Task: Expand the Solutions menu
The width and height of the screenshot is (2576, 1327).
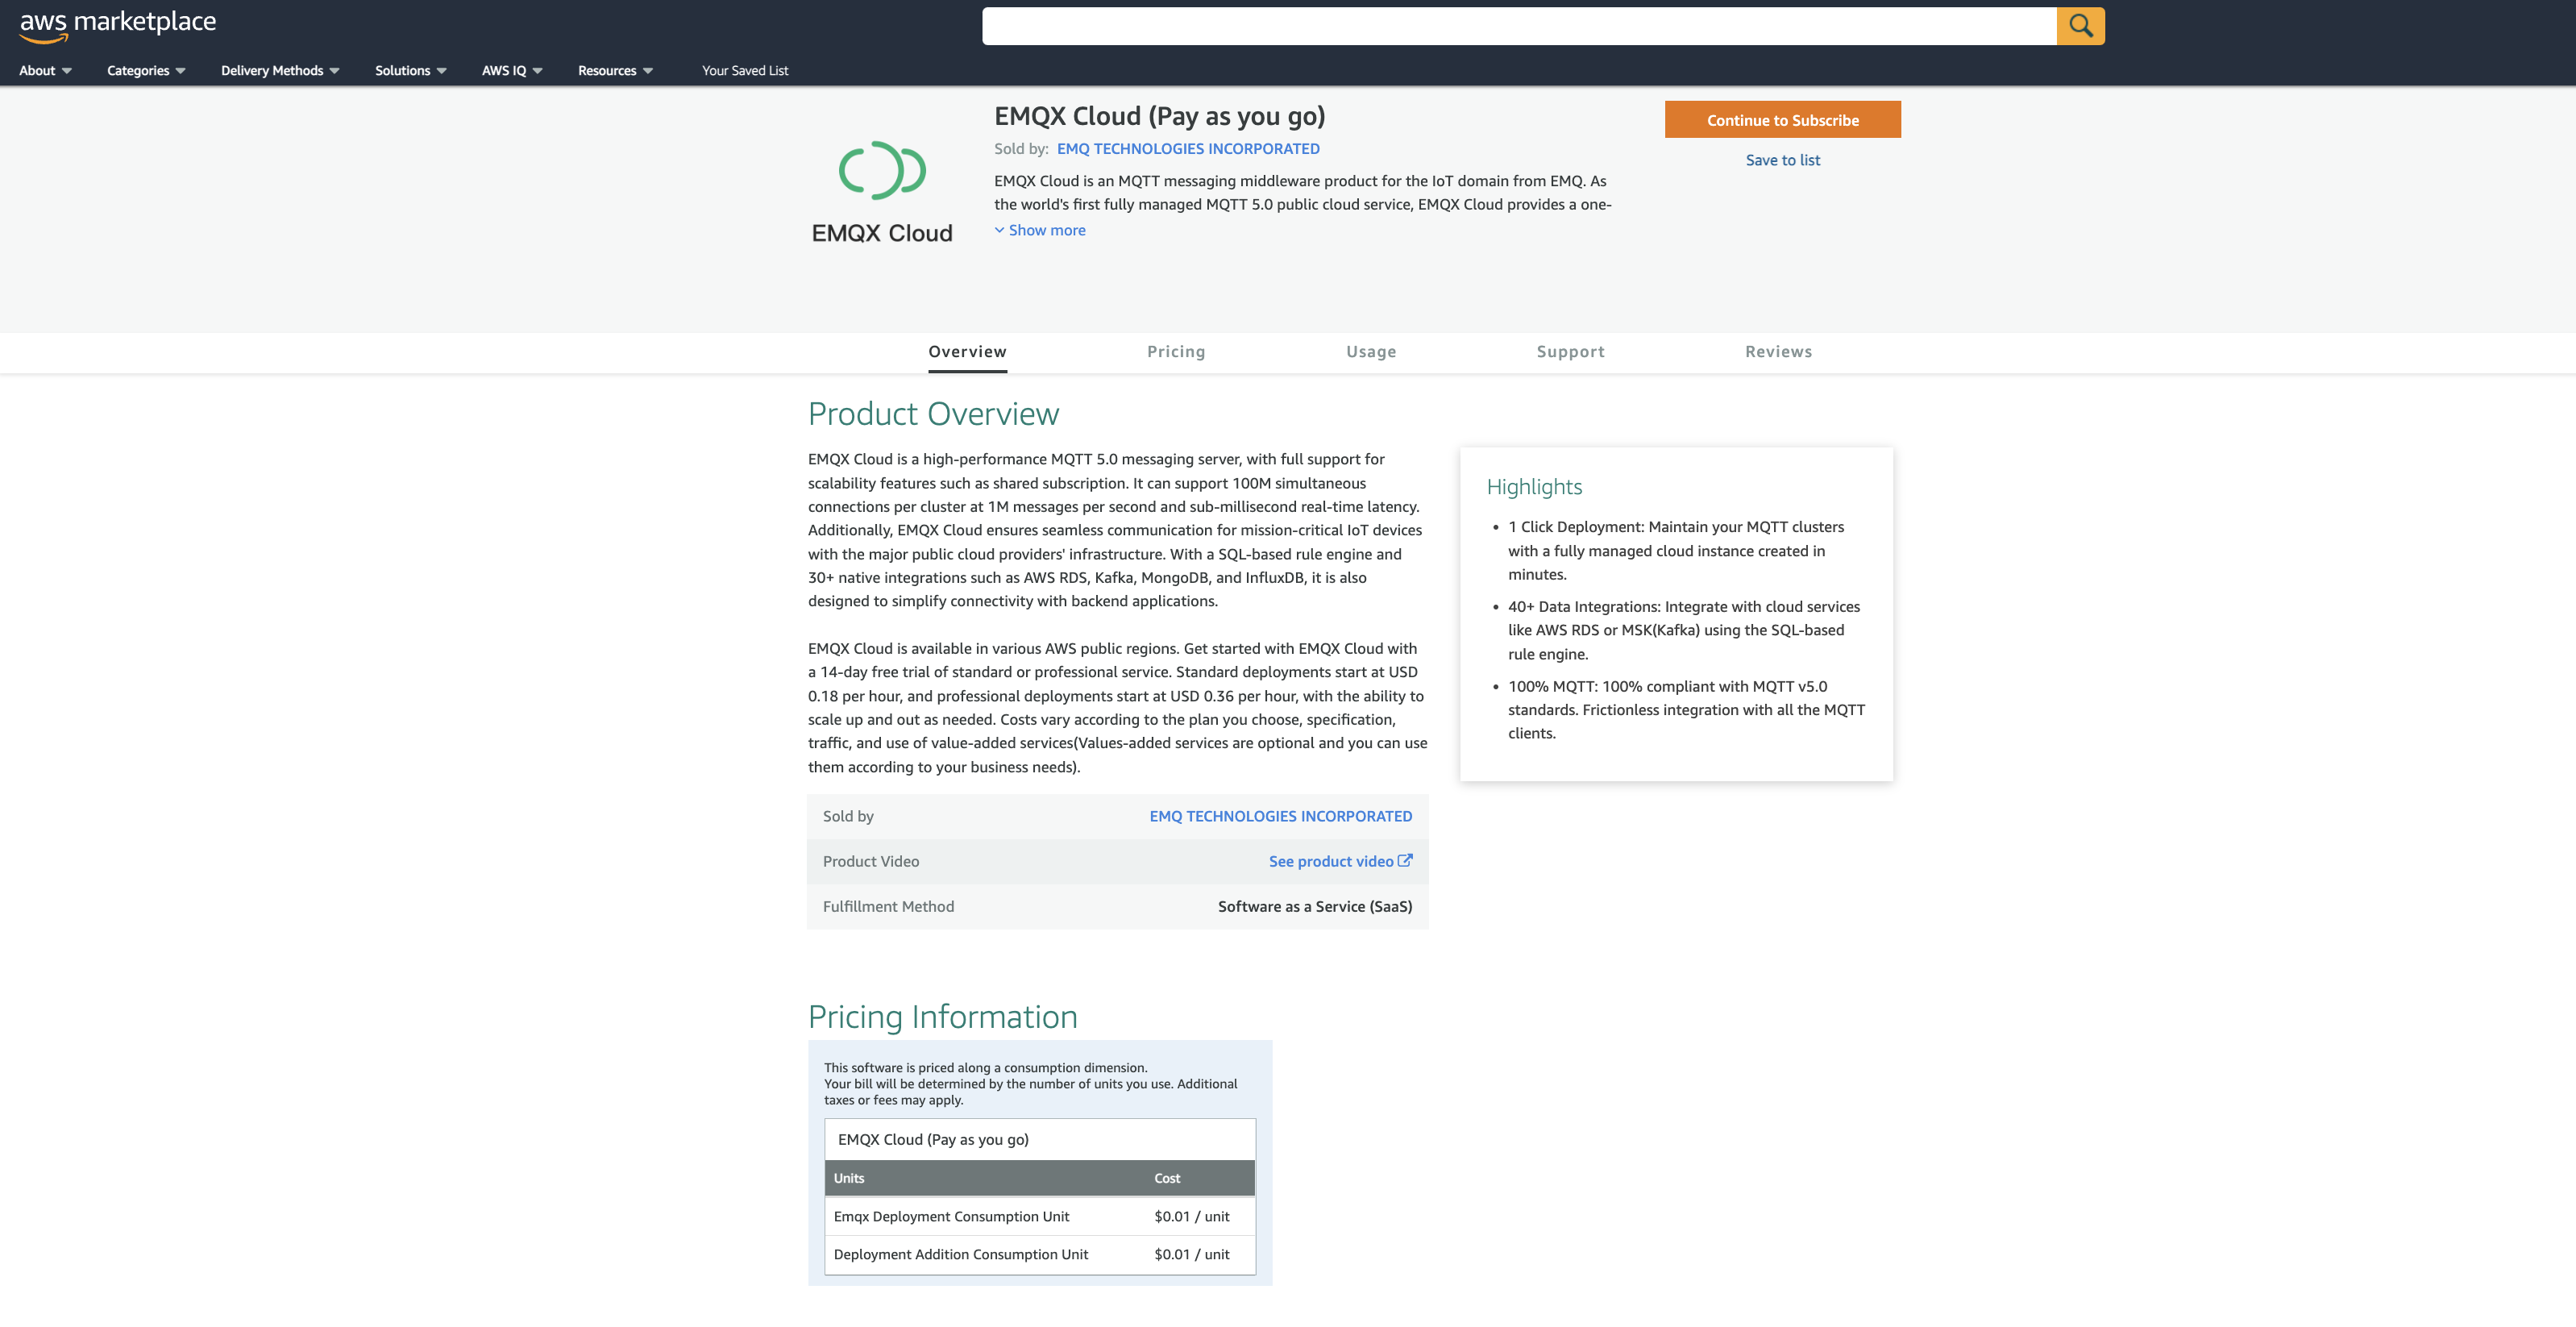Action: pyautogui.click(x=410, y=70)
